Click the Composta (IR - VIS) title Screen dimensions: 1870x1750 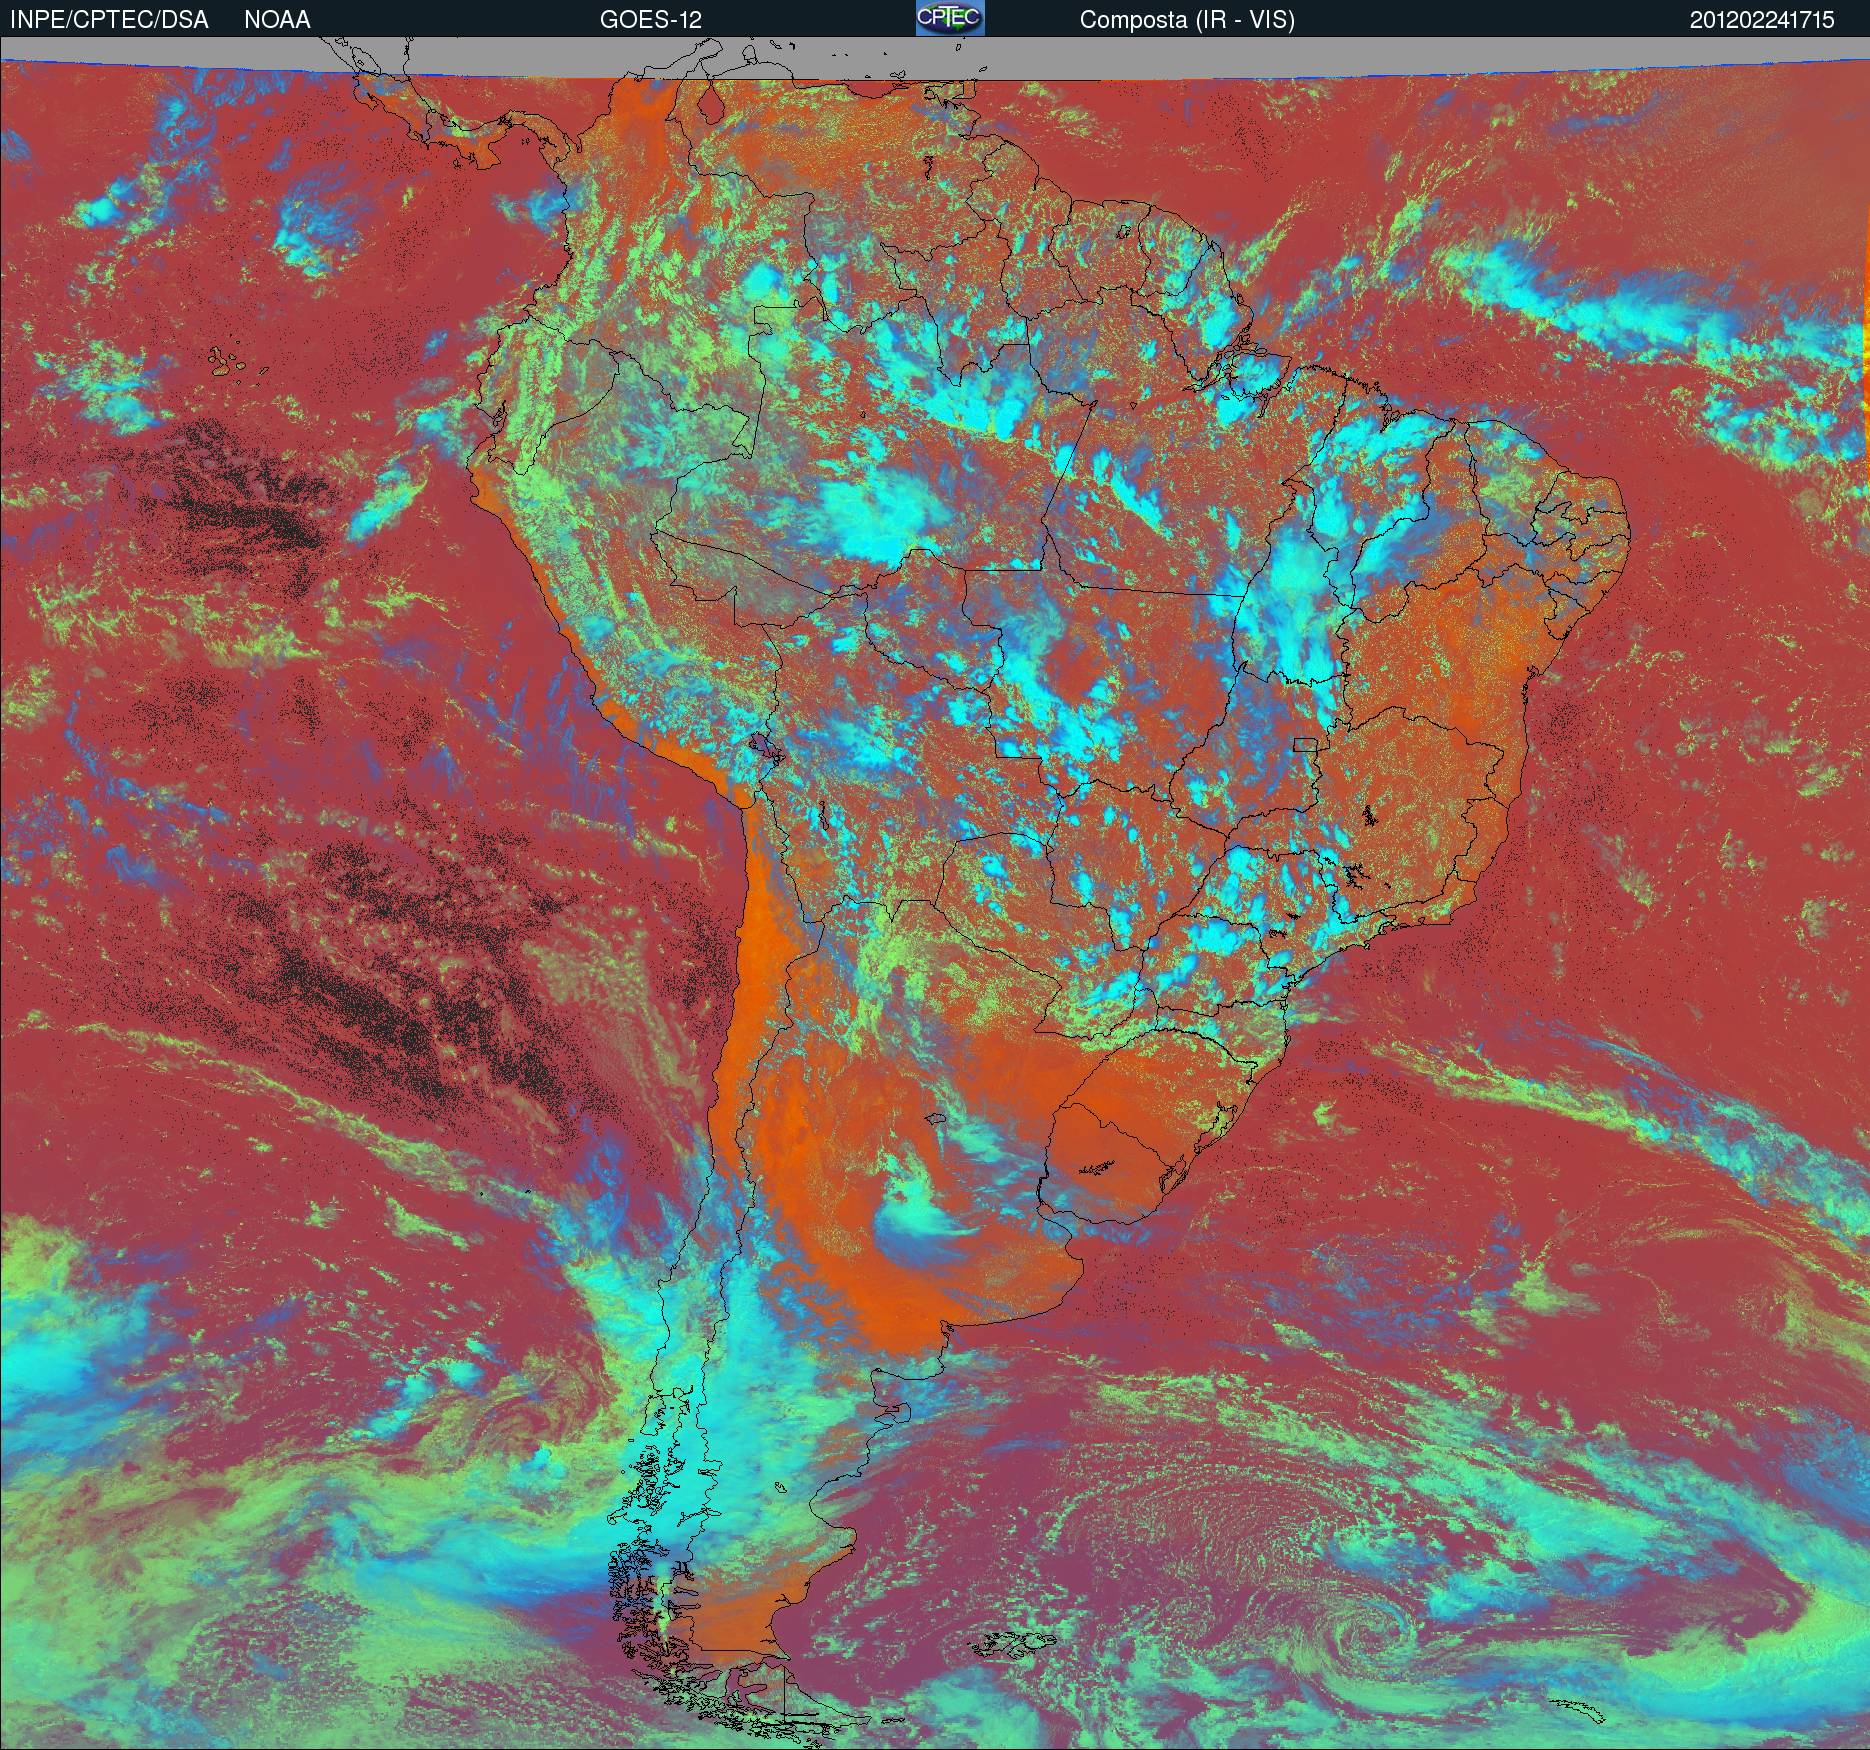tap(1187, 20)
